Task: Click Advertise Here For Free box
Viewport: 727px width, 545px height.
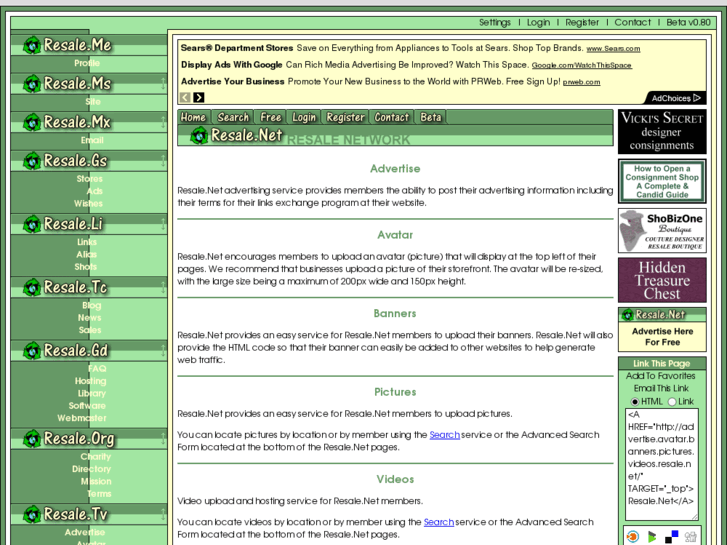Action: [x=662, y=337]
